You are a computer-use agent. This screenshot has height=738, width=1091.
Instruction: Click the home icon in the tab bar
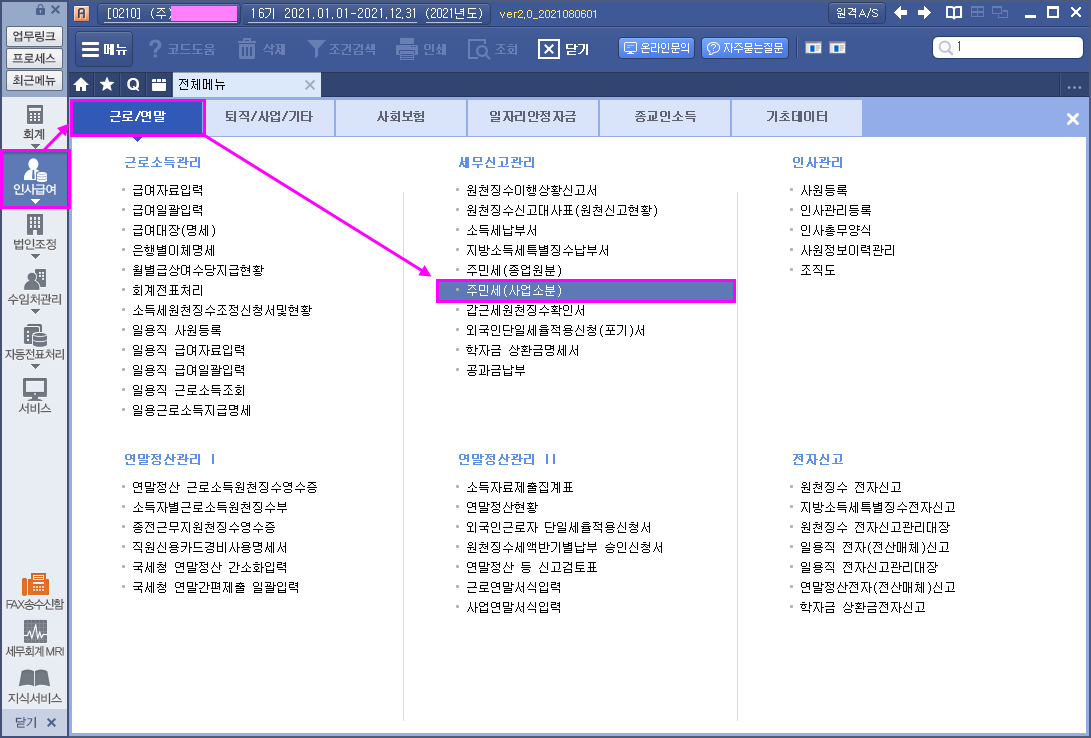(82, 85)
